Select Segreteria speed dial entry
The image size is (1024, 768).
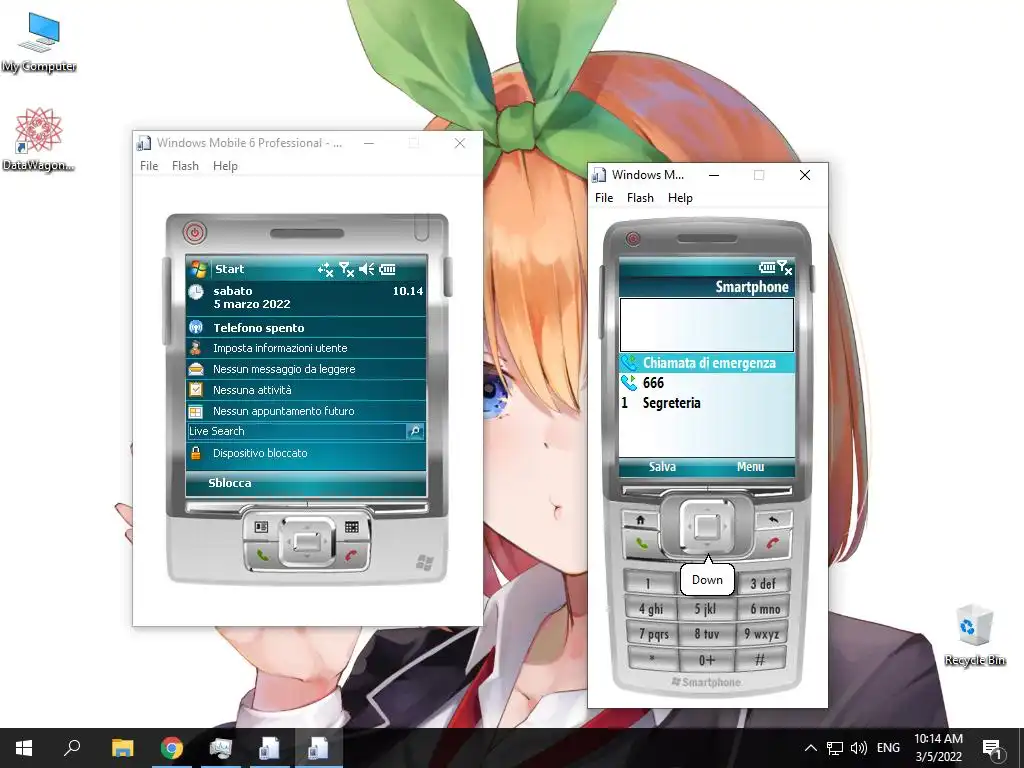[x=707, y=404]
